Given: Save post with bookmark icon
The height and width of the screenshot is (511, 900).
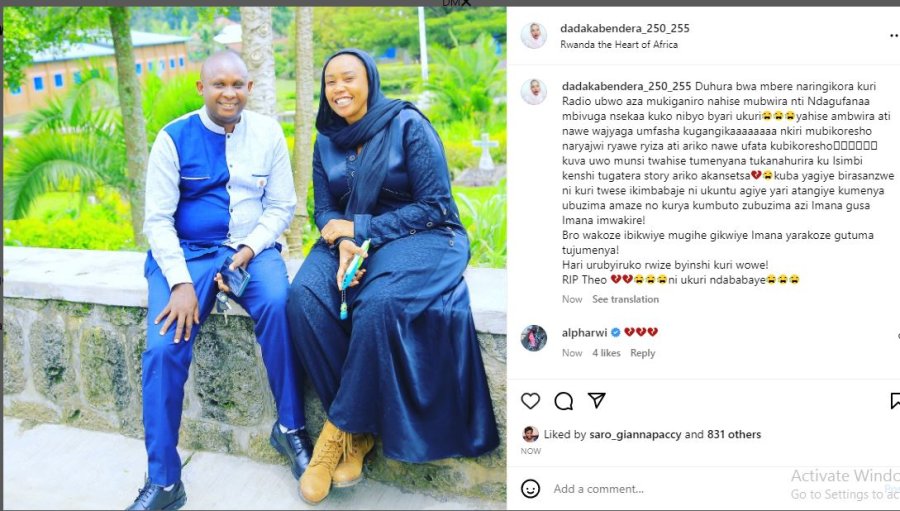Looking at the screenshot, I should tap(895, 401).
